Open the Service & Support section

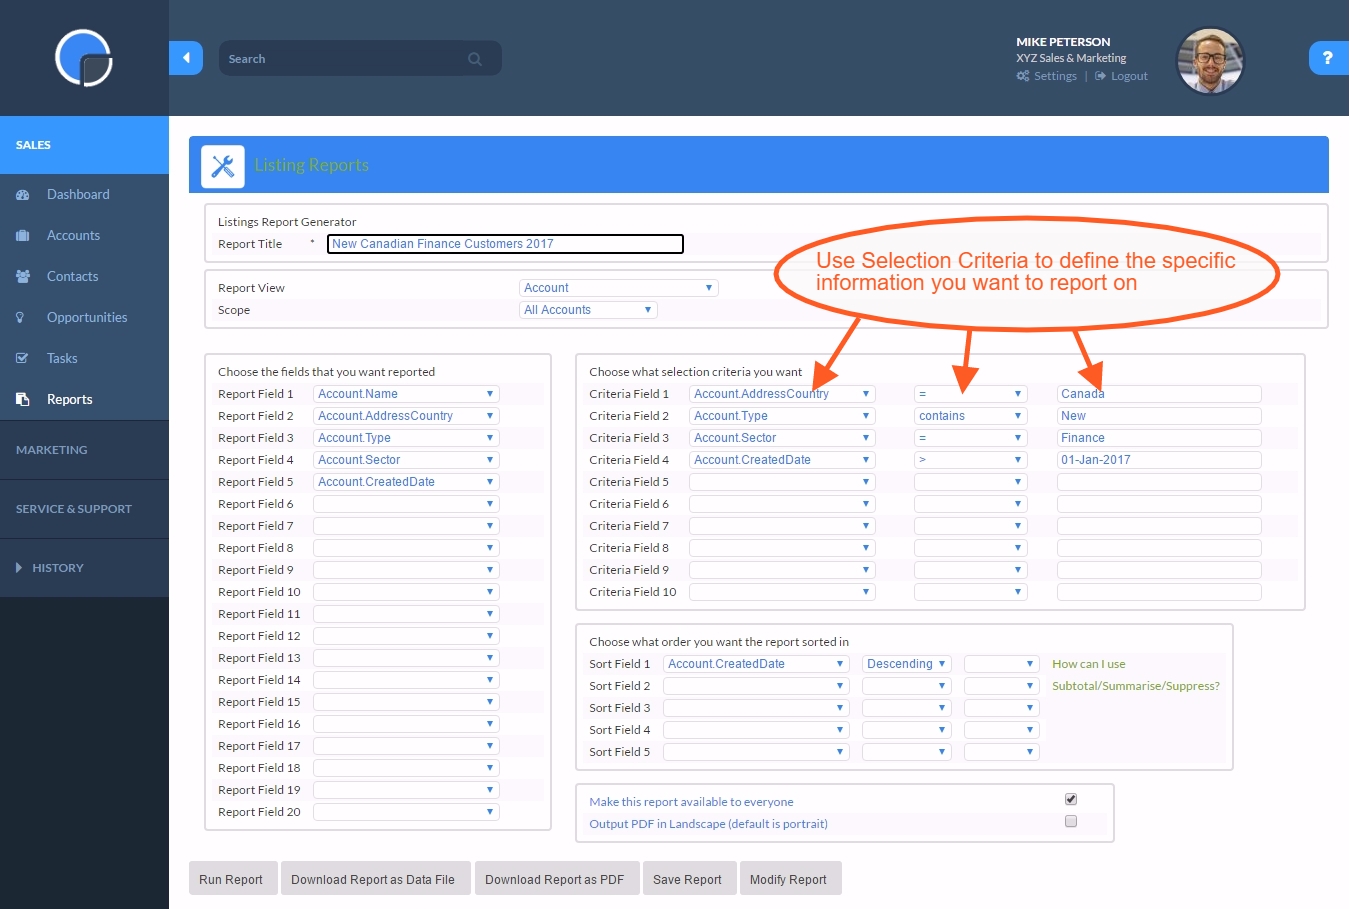coord(84,509)
